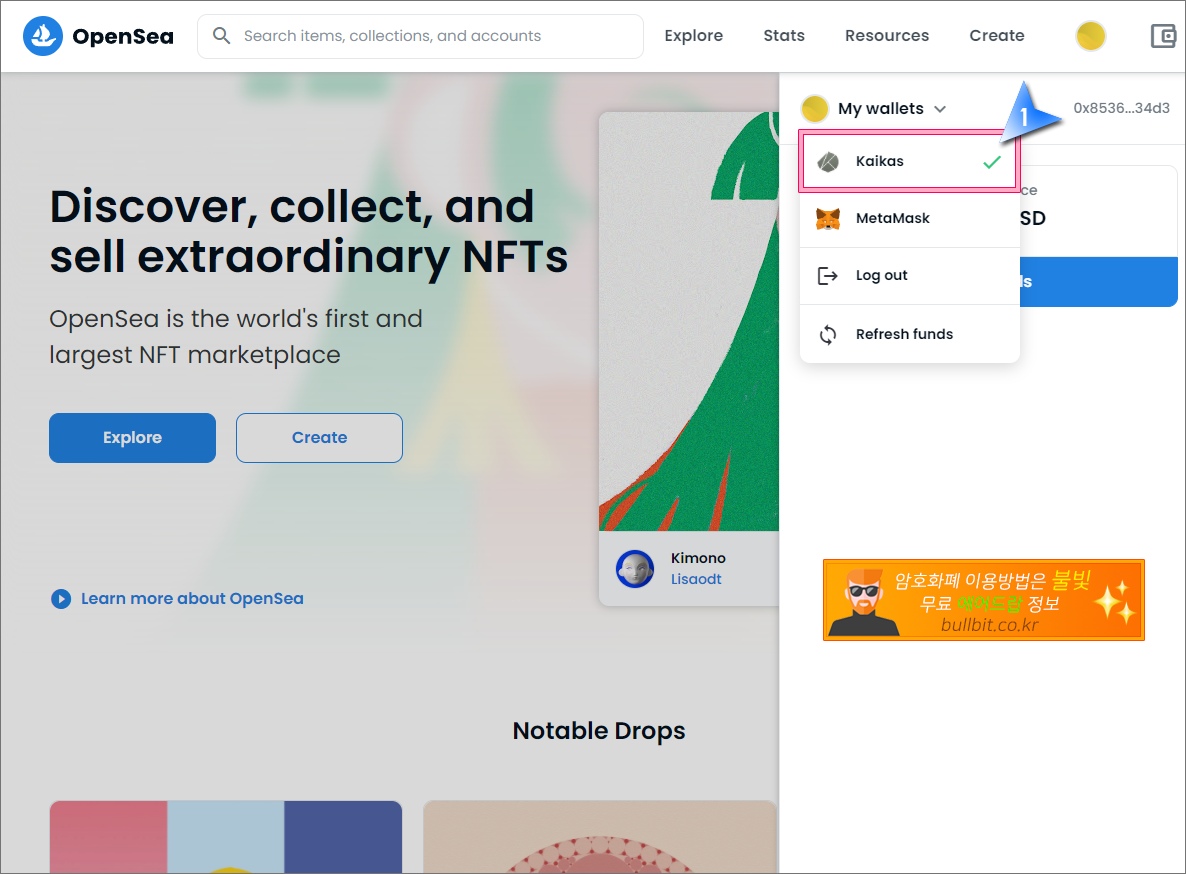Image resolution: width=1186 pixels, height=874 pixels.
Task: Click the Kaikas wallet icon
Action: [828, 161]
